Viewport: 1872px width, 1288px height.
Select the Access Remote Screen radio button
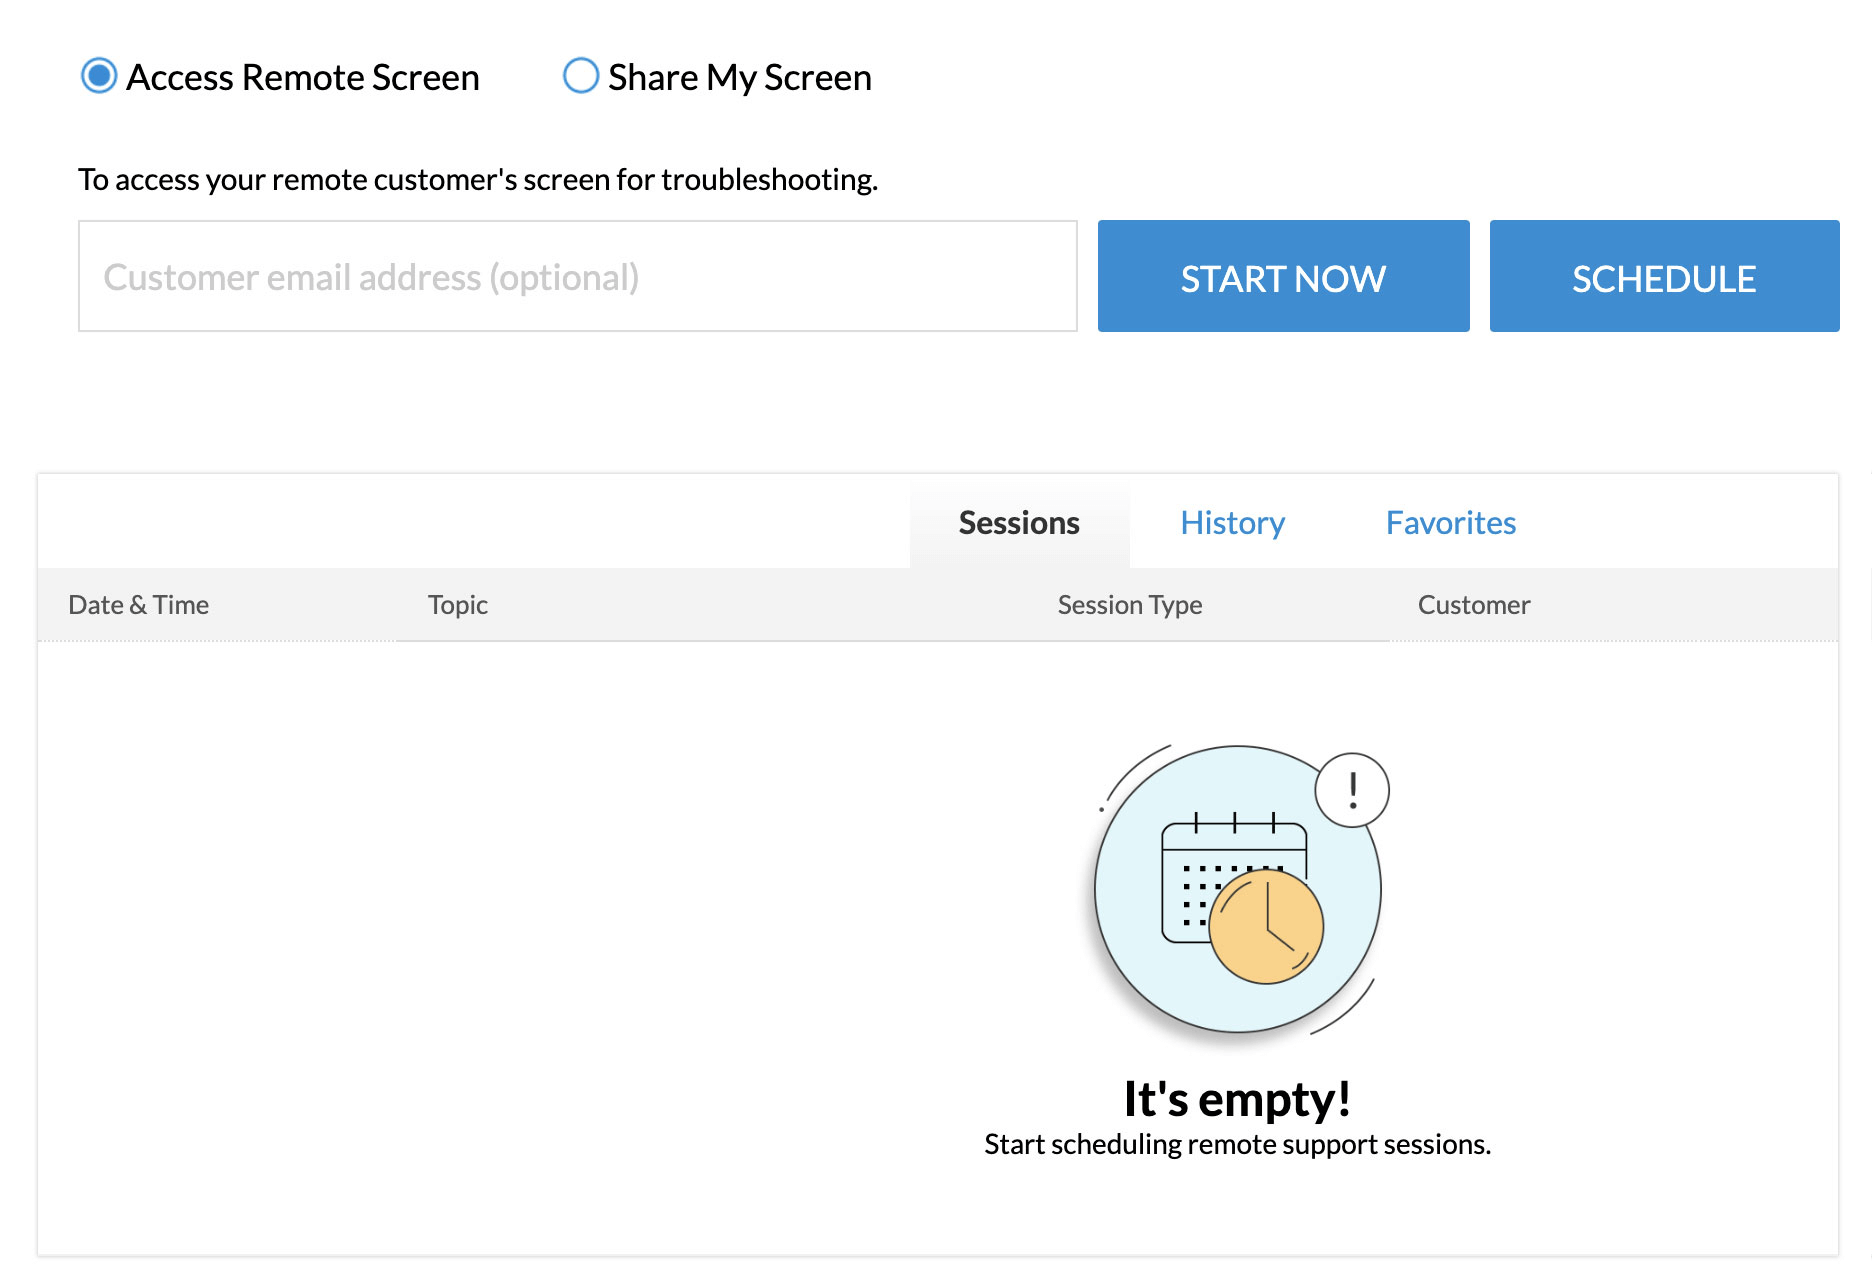(99, 76)
